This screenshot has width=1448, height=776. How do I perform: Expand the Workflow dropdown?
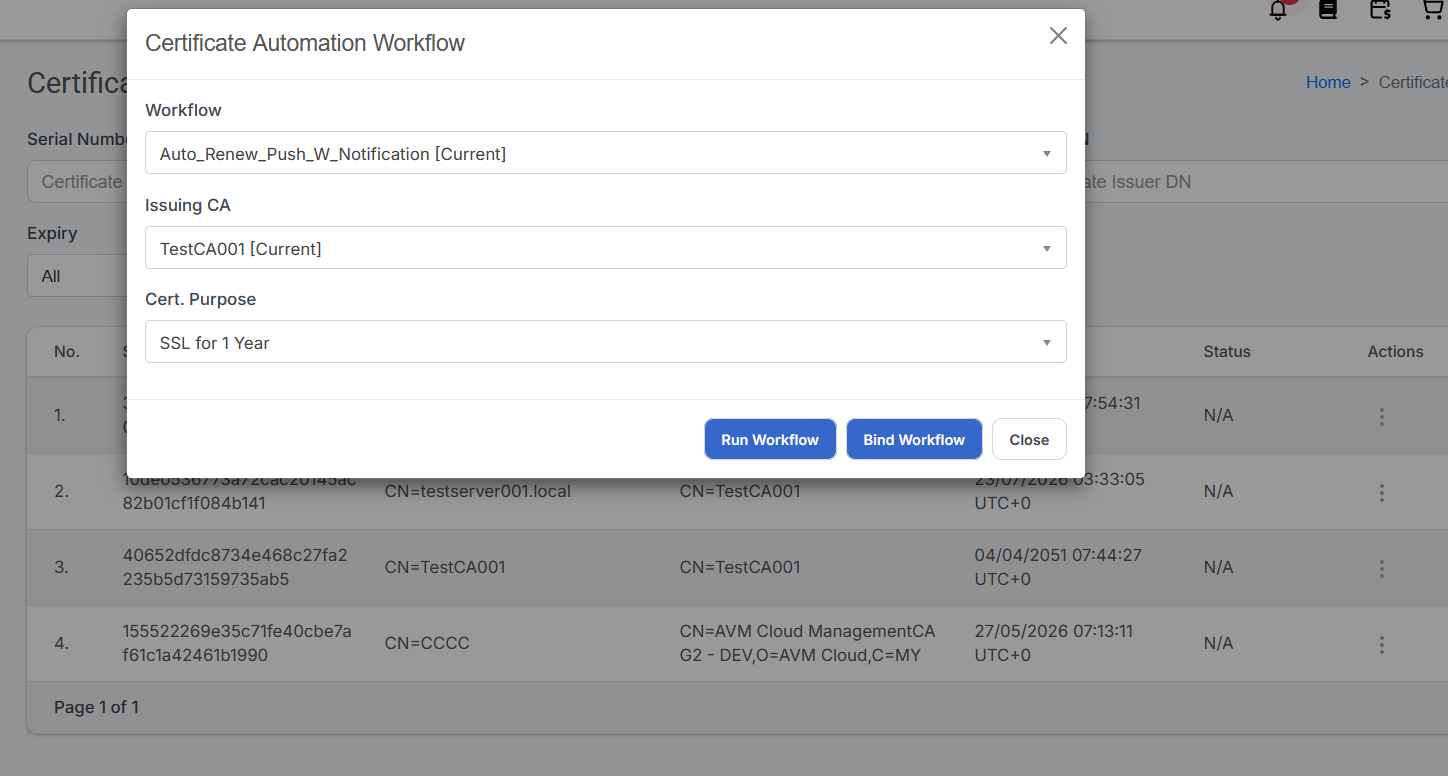(x=606, y=154)
